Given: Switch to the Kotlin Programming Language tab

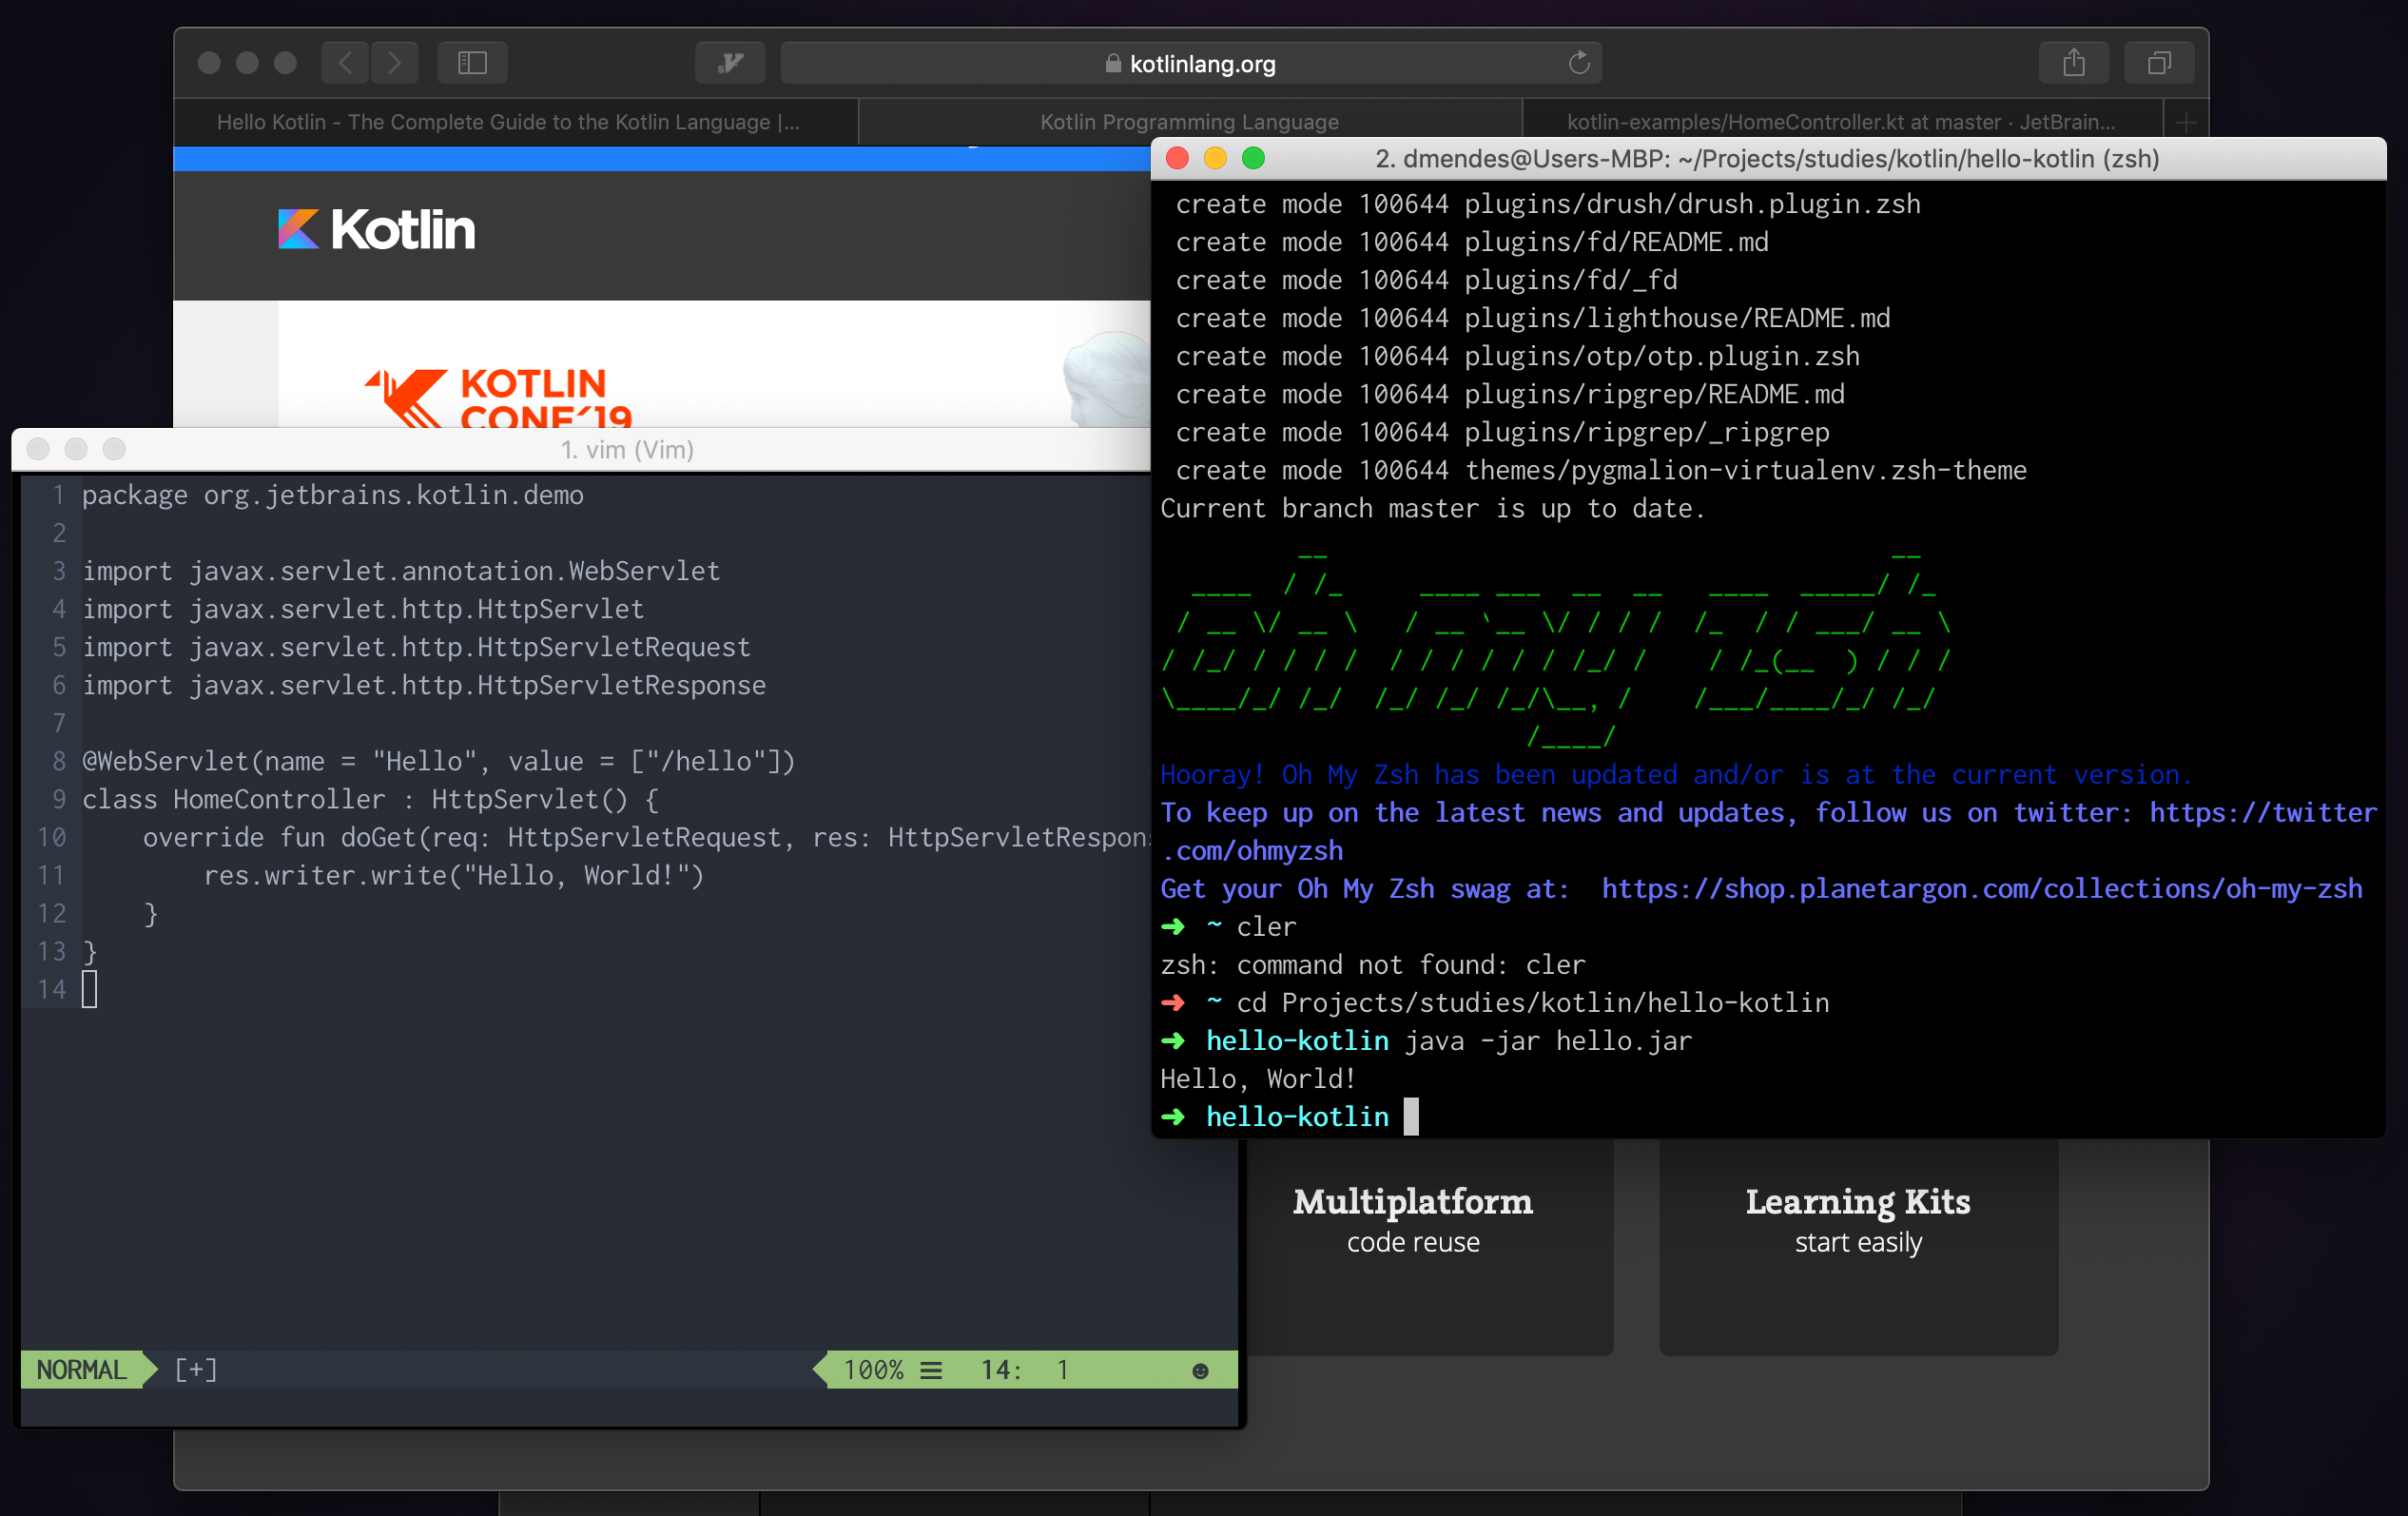Looking at the screenshot, I should click(x=1188, y=121).
